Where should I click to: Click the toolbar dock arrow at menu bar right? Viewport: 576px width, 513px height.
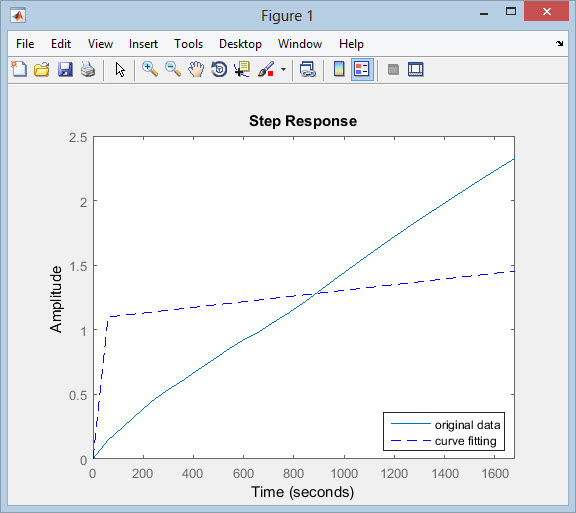click(559, 43)
